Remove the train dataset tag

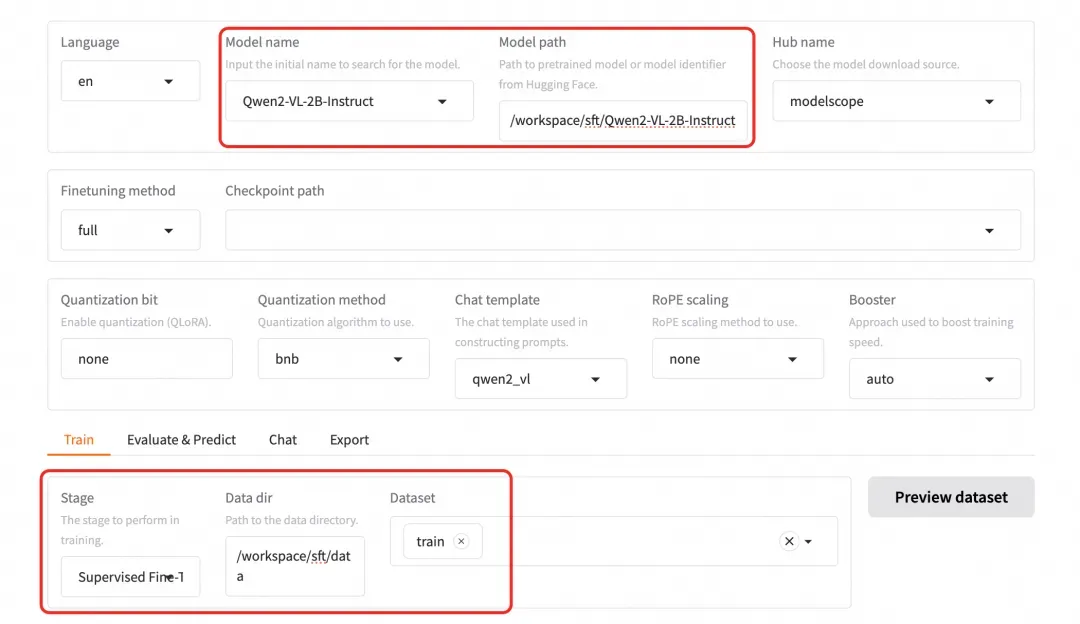[461, 541]
